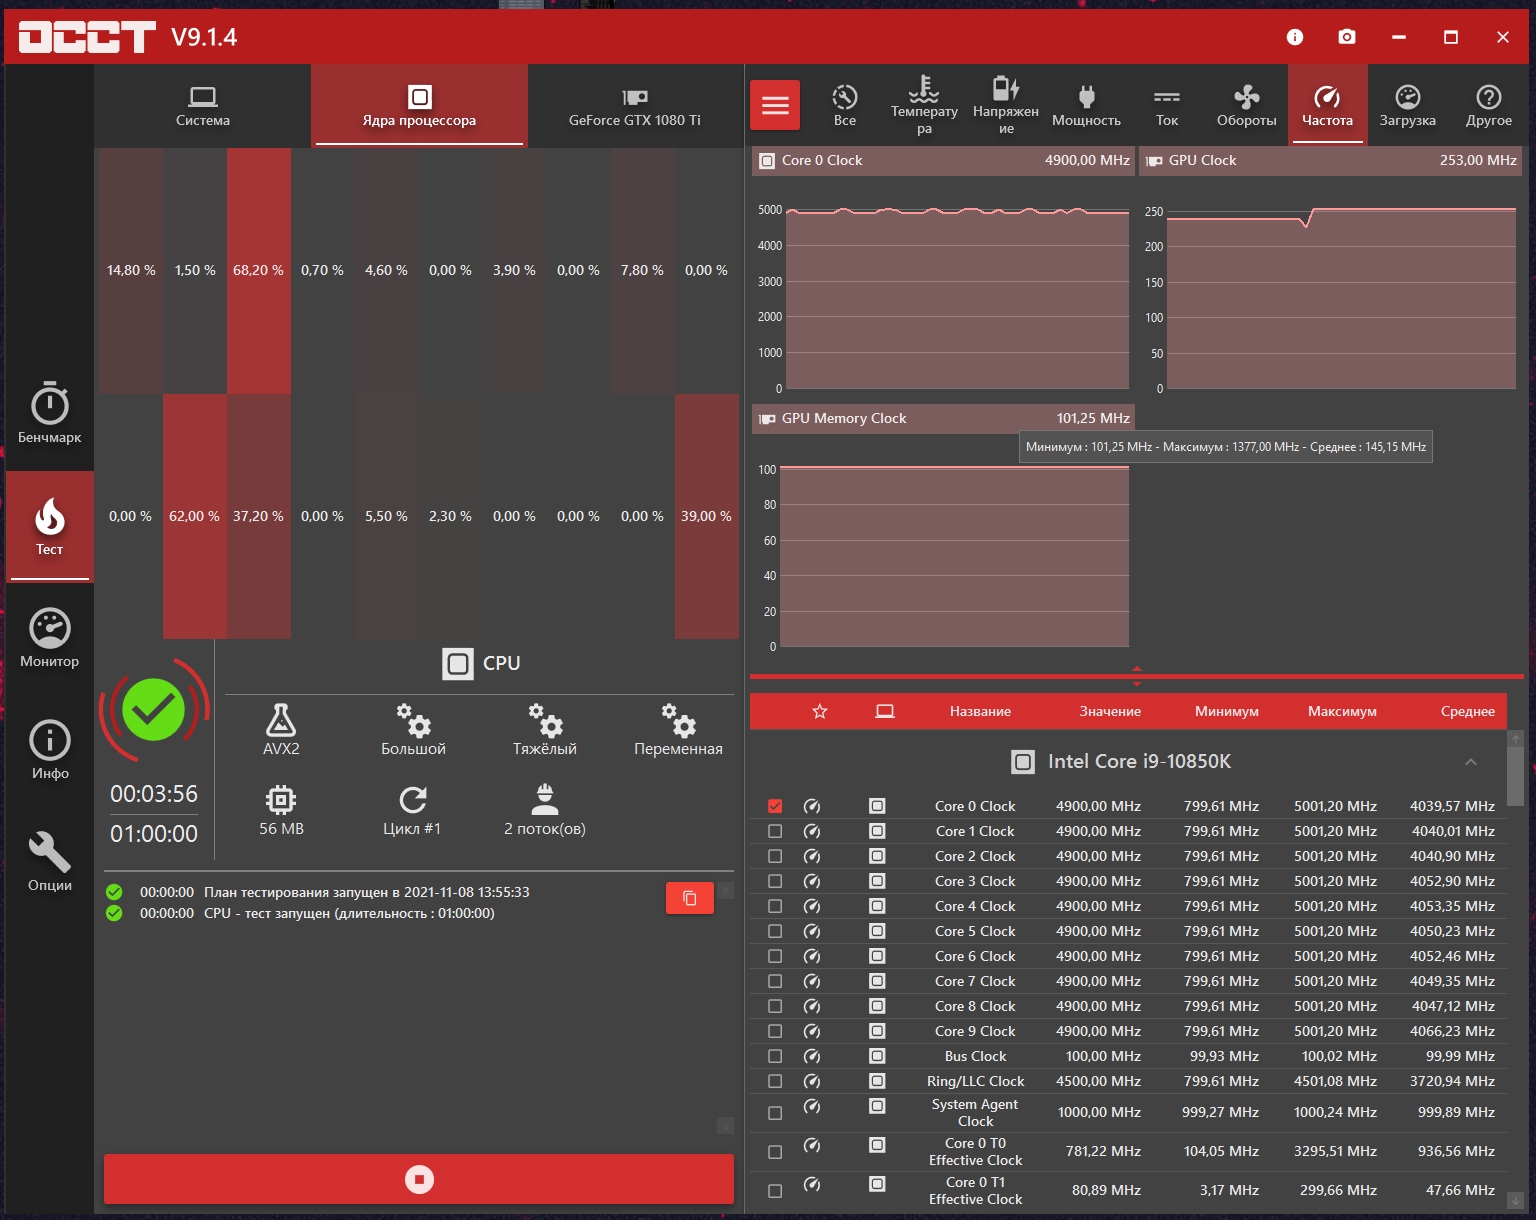Switch to GeForce GTX 1080 Ti tab
Viewport: 1536px width, 1220px height.
pos(635,106)
